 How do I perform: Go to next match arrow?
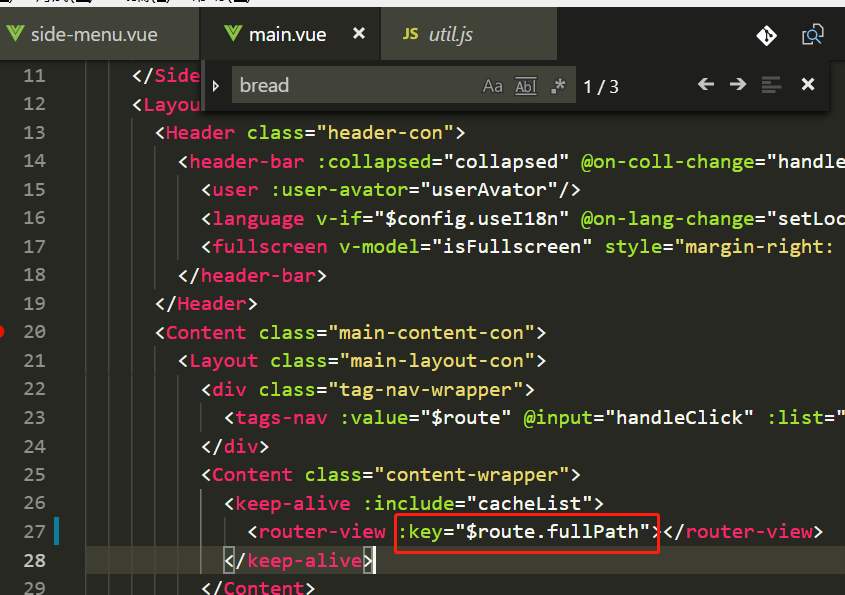tap(738, 85)
